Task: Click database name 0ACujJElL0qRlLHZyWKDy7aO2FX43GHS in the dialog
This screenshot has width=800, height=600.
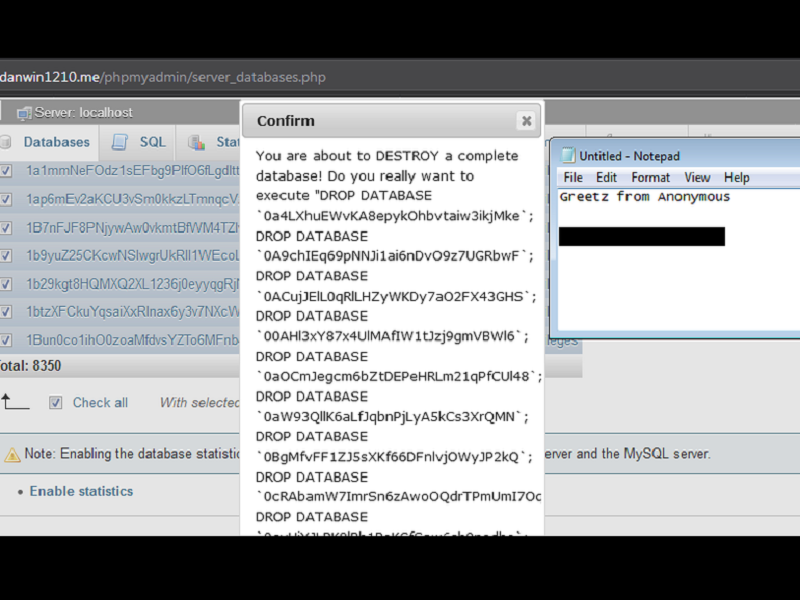Action: [393, 296]
